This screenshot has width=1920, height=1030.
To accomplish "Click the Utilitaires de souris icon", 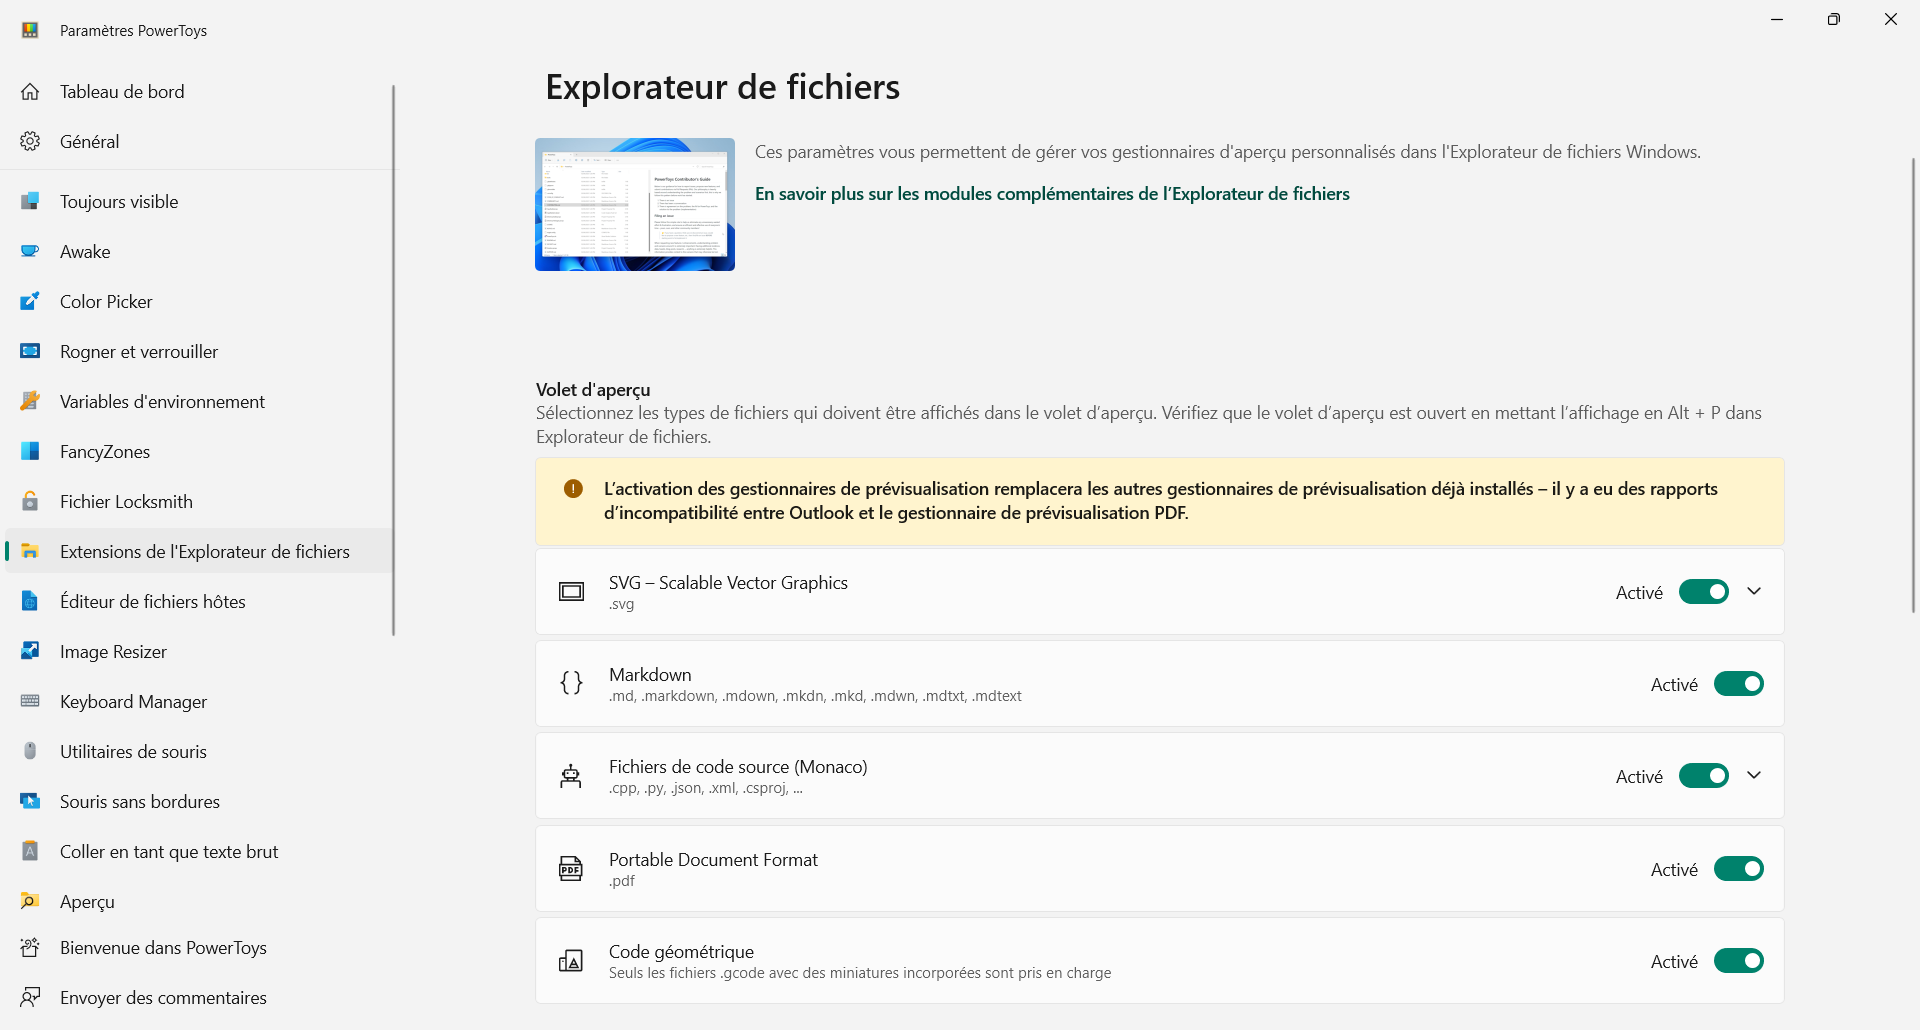I will pos(30,752).
